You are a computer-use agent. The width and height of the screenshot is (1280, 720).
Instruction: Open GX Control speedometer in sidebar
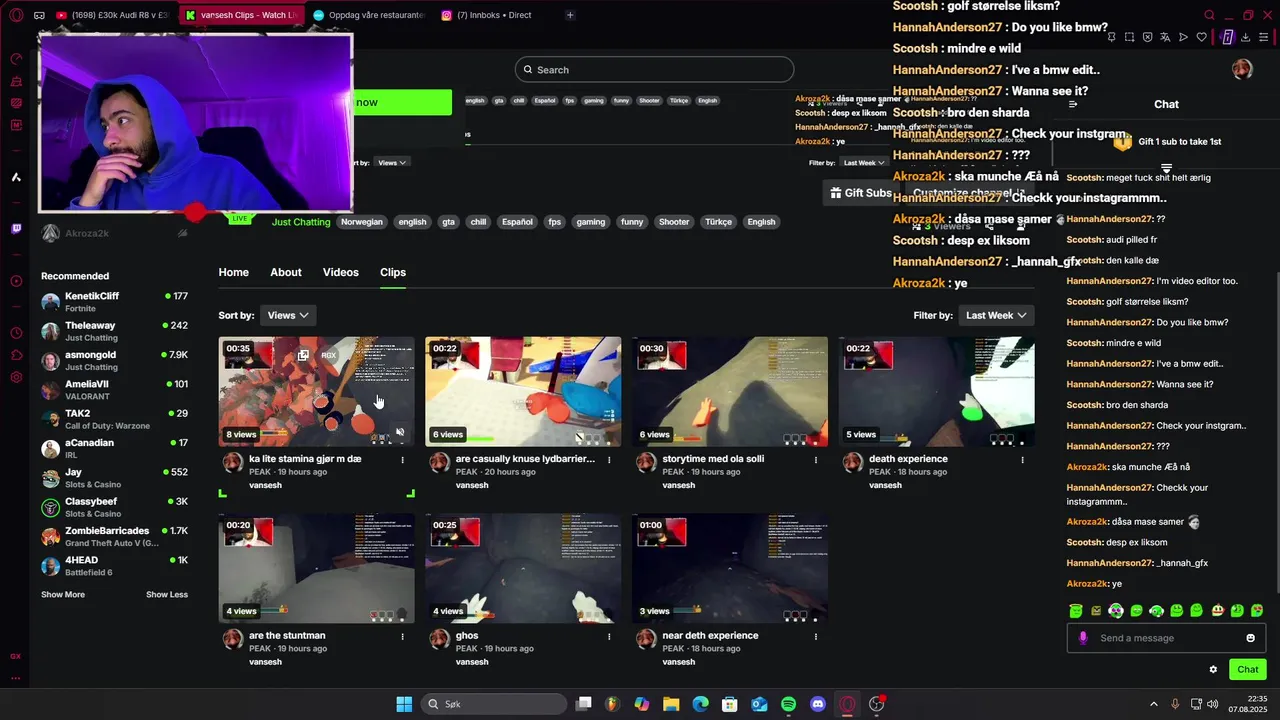pos(16,59)
